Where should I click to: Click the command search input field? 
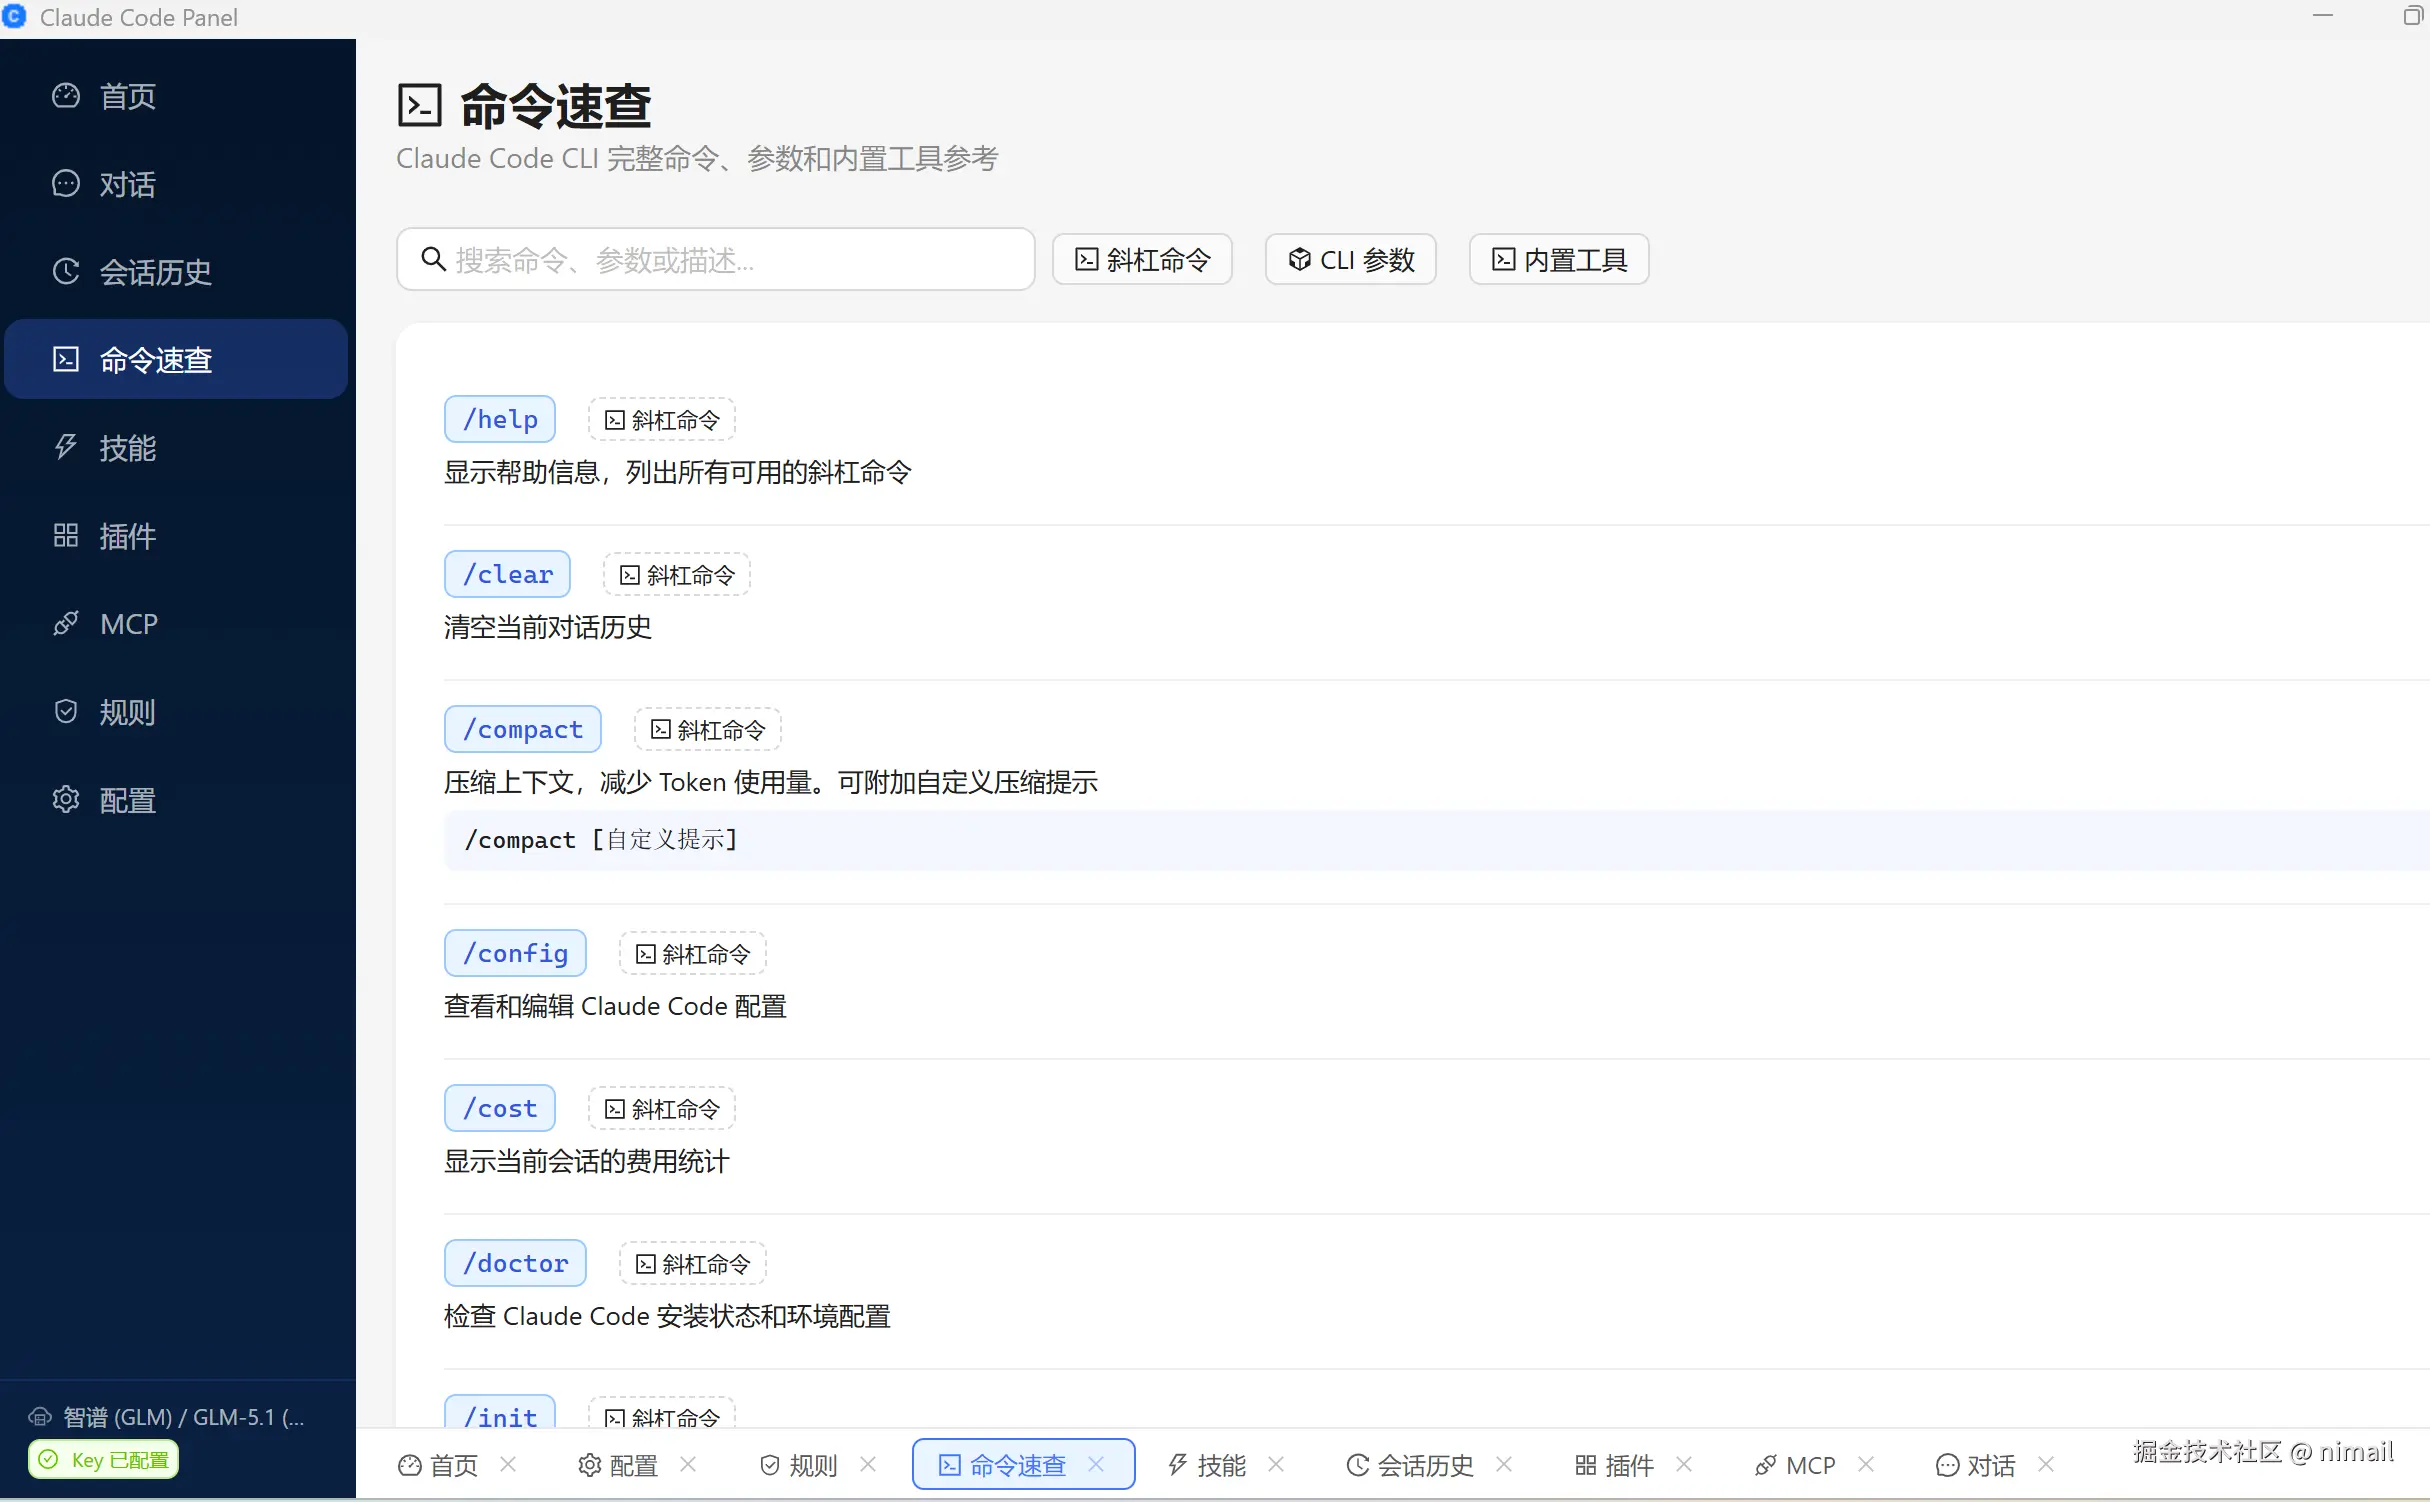pos(714,259)
